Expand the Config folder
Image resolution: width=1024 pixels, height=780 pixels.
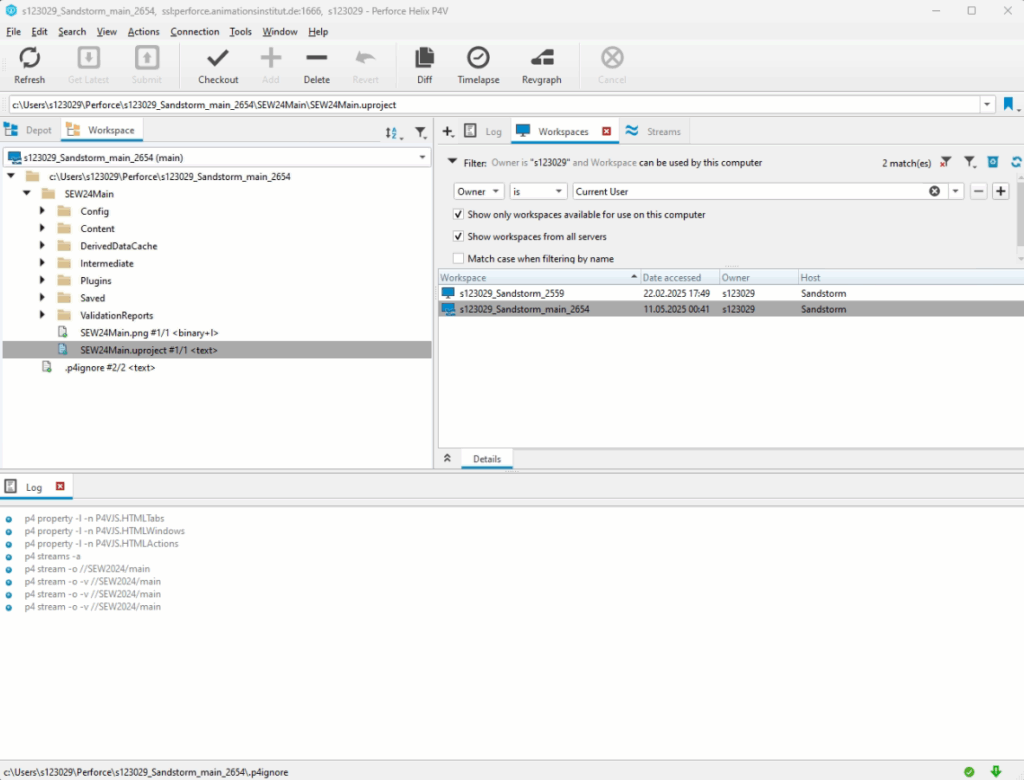[x=42, y=210]
